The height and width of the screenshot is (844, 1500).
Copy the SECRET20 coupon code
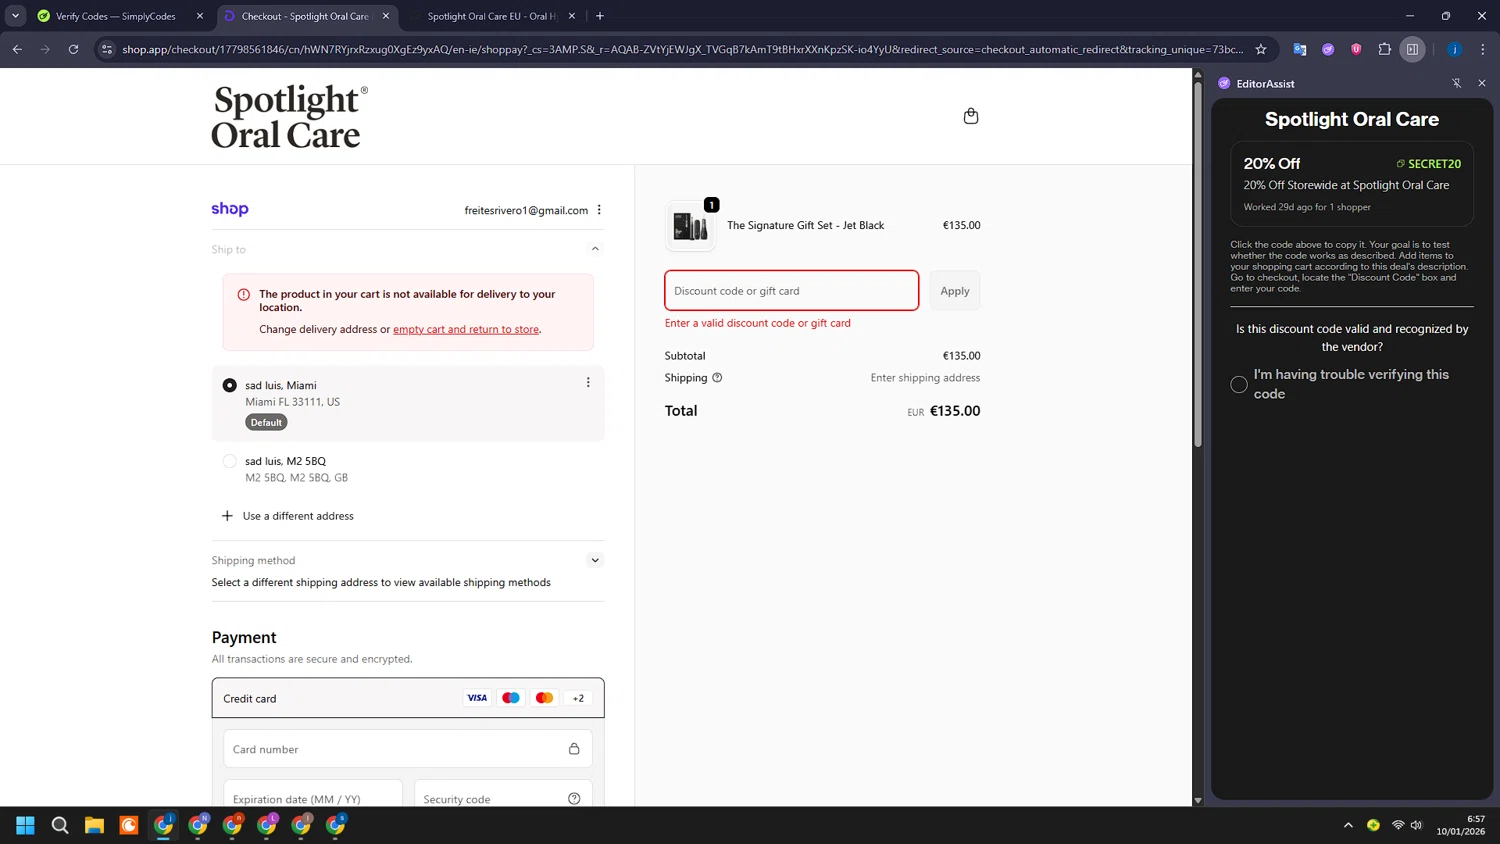1429,164
